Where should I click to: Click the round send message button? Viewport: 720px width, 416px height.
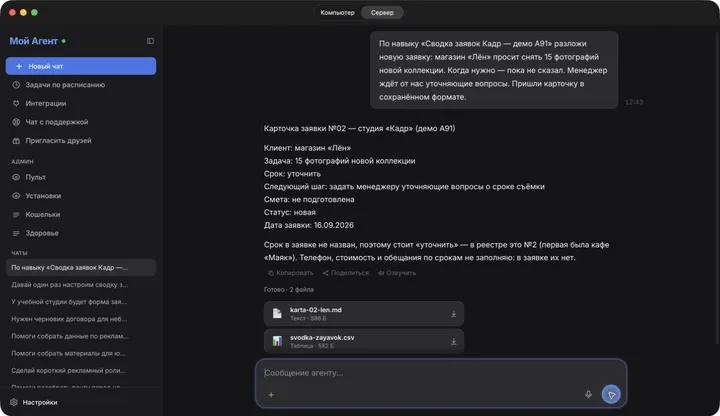[611, 394]
